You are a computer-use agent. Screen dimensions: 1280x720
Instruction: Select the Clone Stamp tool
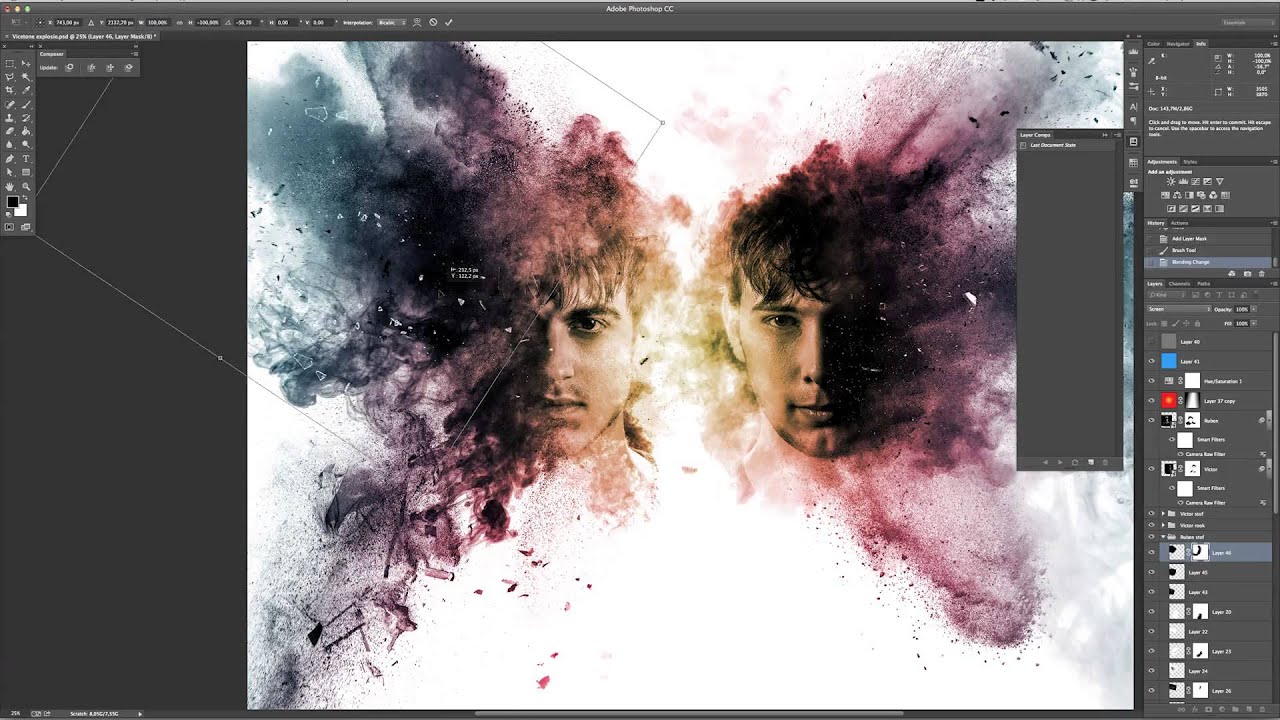click(x=10, y=118)
